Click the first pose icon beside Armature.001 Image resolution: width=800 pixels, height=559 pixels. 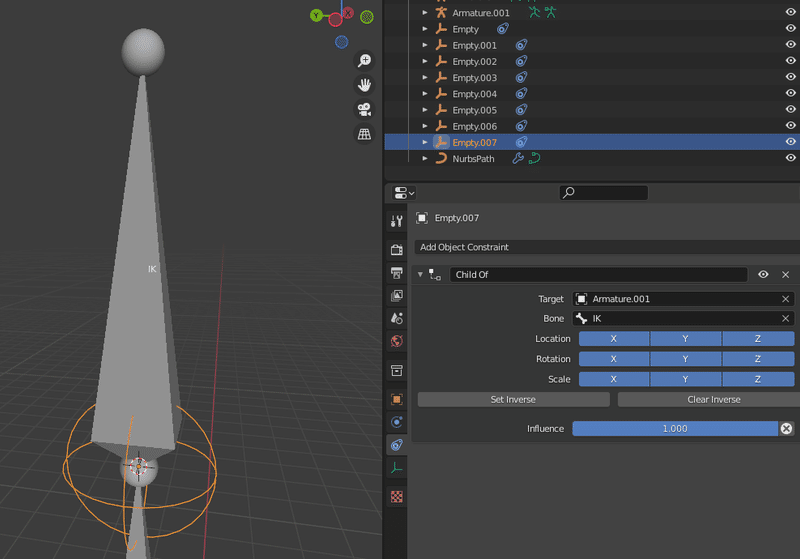point(534,12)
